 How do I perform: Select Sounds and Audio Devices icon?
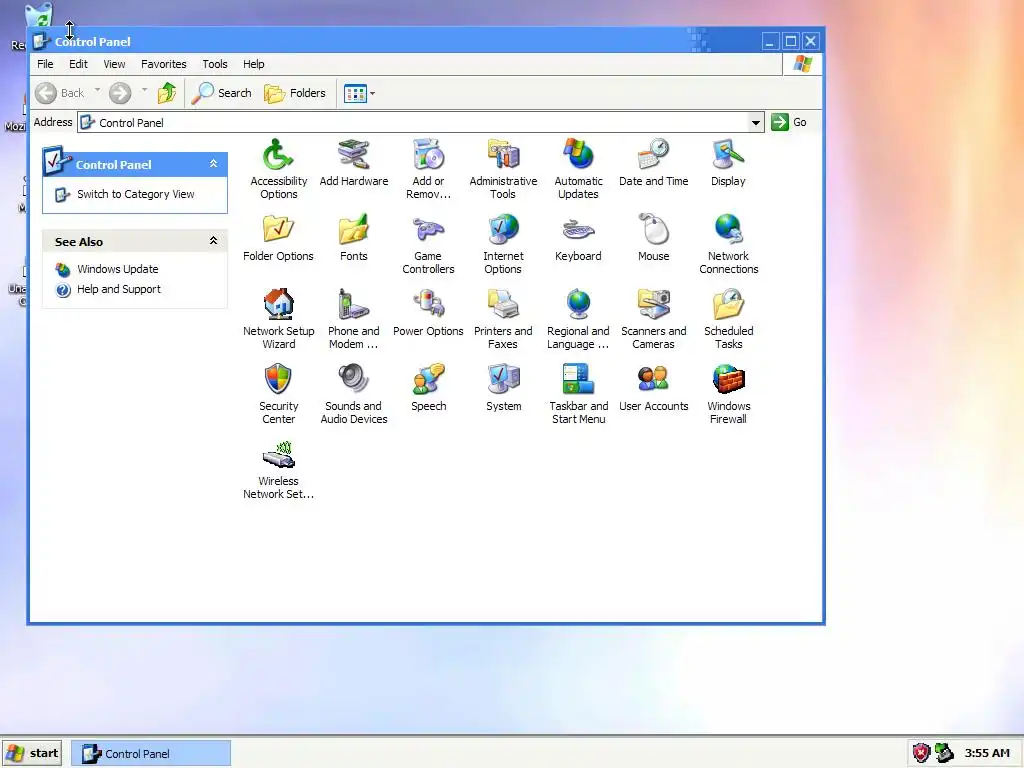[x=353, y=394]
